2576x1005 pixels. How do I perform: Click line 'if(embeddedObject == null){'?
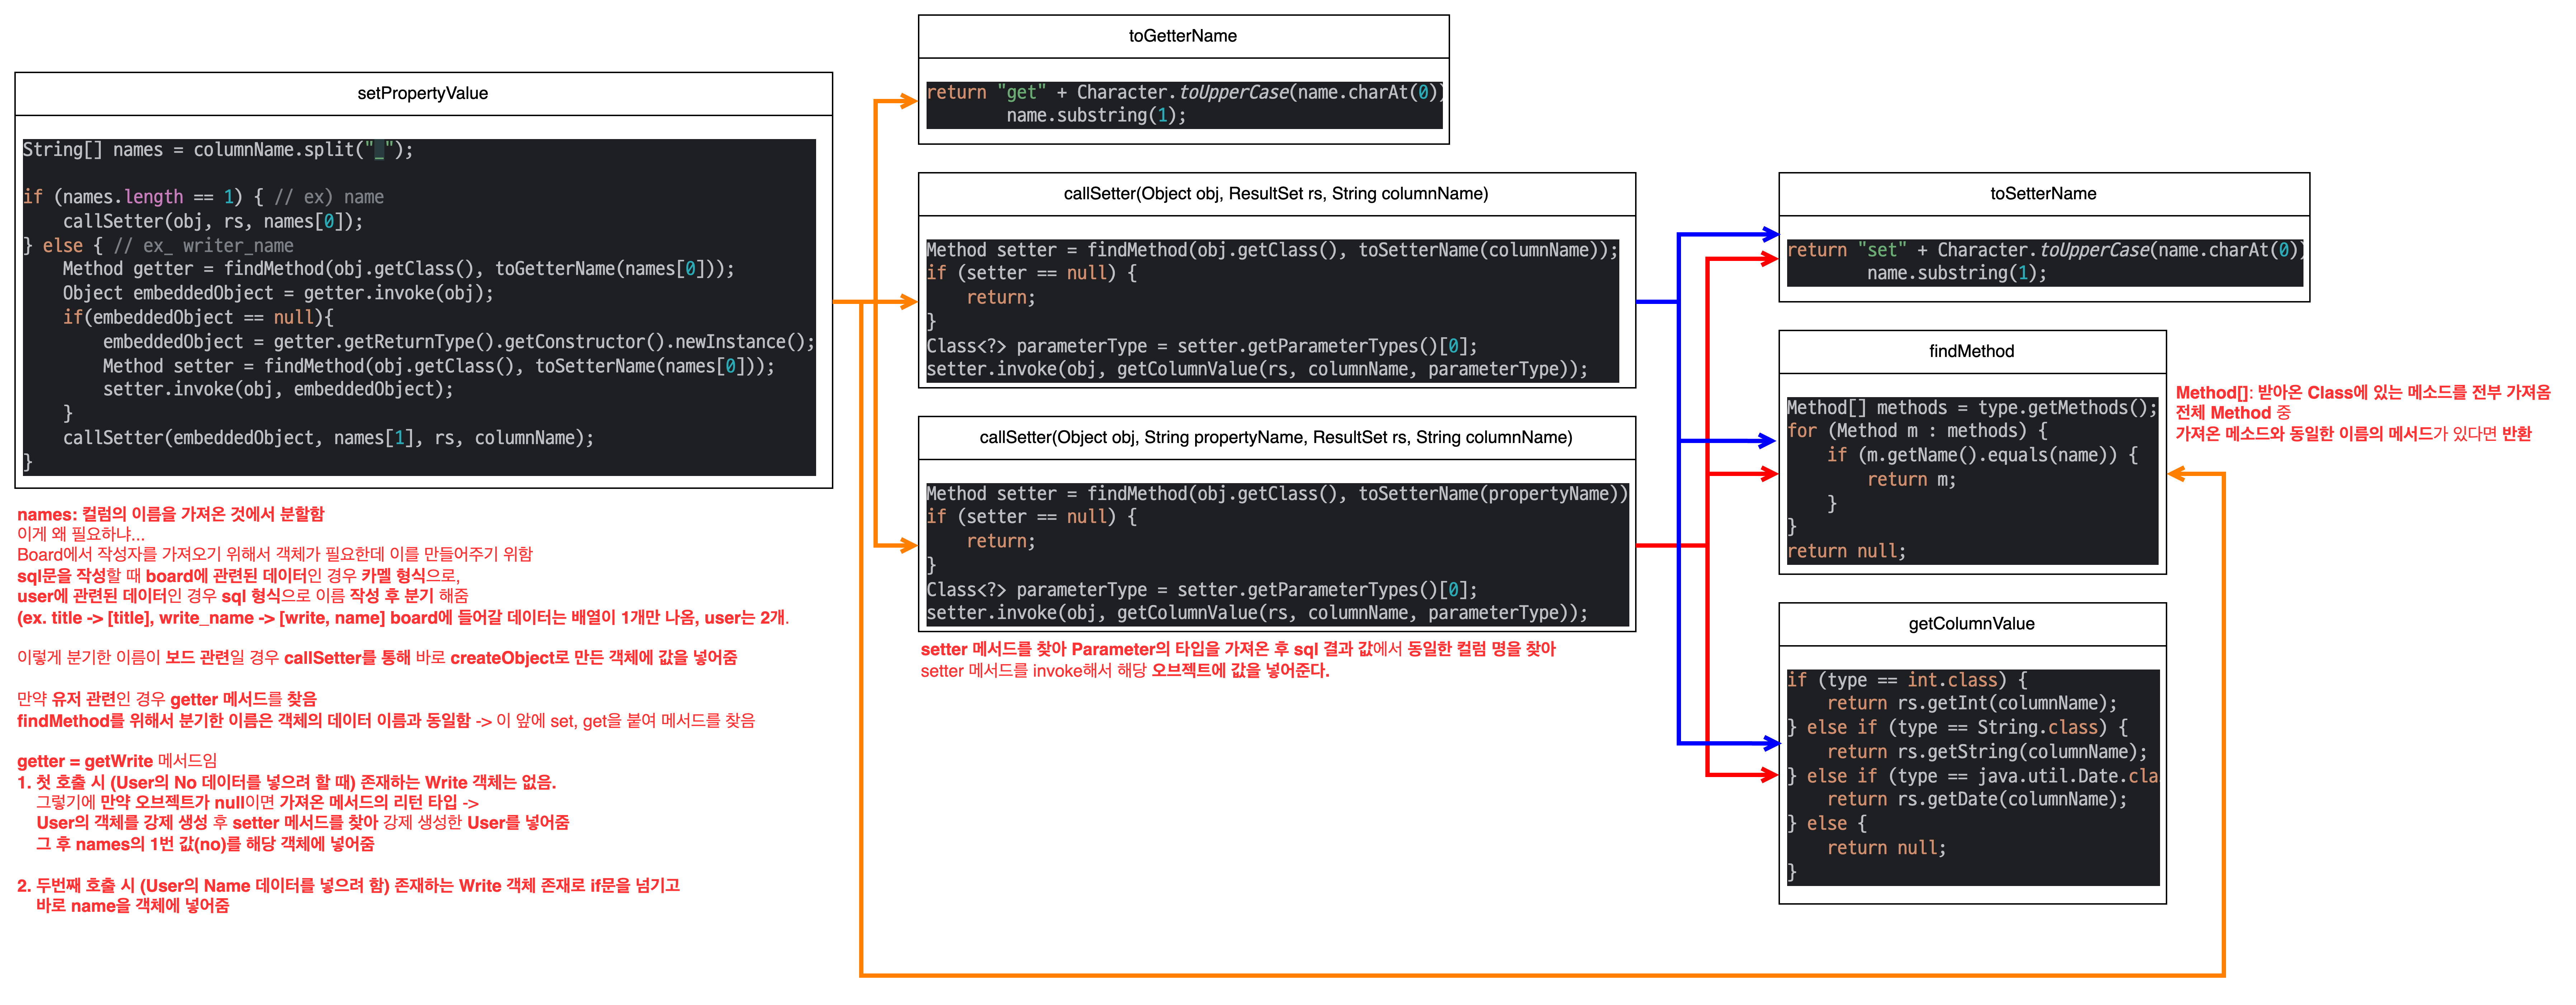click(198, 318)
